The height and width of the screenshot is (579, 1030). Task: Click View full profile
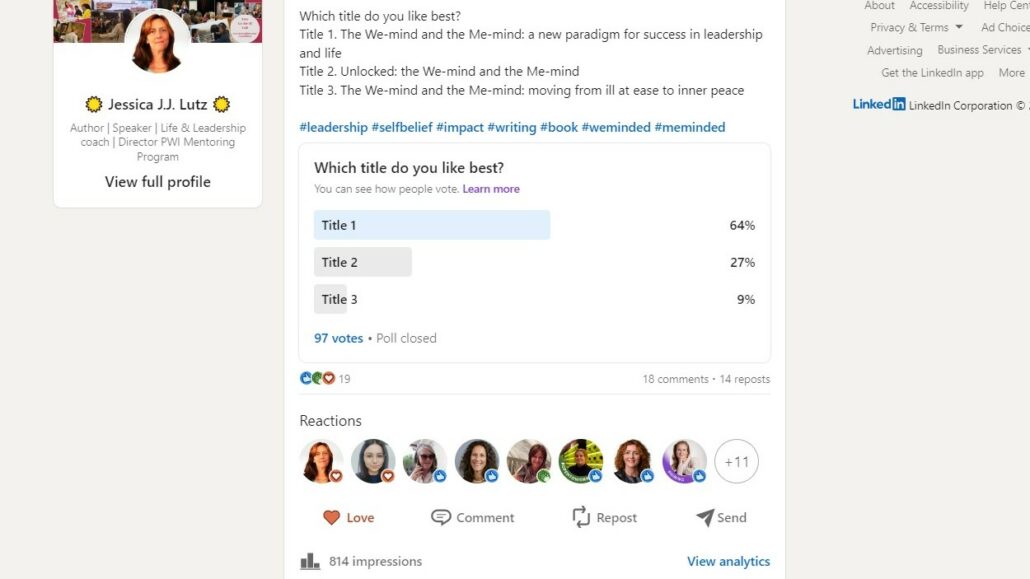[158, 181]
